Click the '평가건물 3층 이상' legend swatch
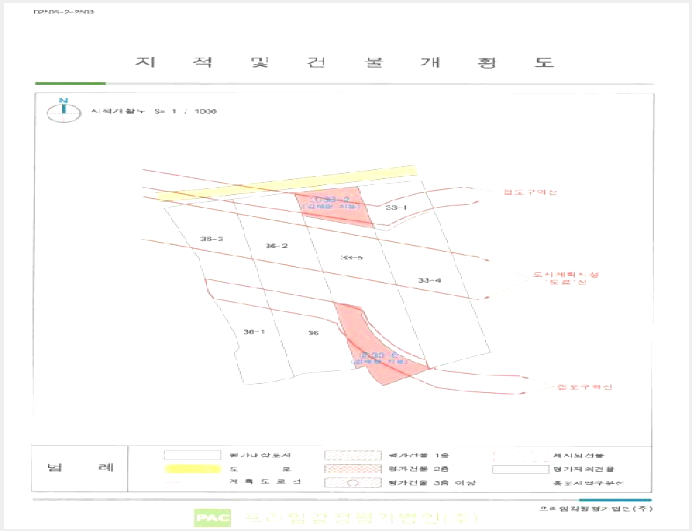 tap(353, 482)
